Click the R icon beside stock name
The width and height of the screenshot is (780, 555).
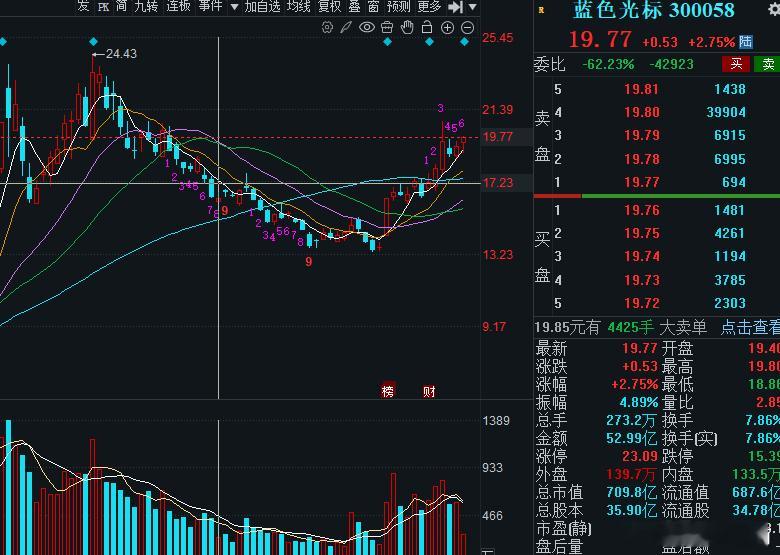tap(541, 10)
